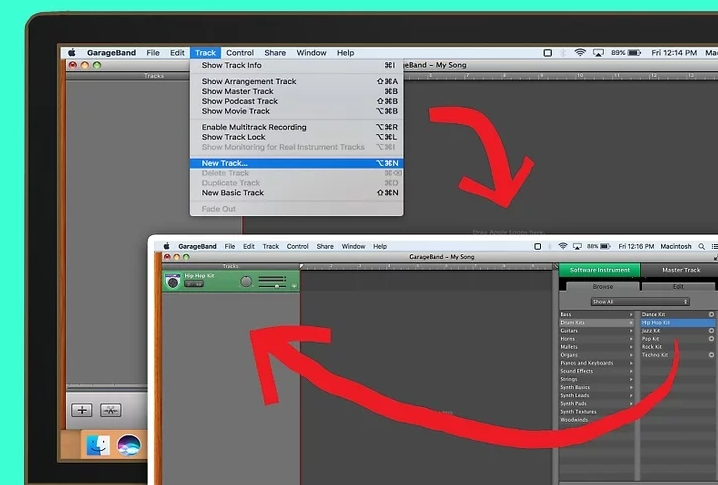
Task: Open the Show All instrument filter dropdown
Action: pos(640,301)
